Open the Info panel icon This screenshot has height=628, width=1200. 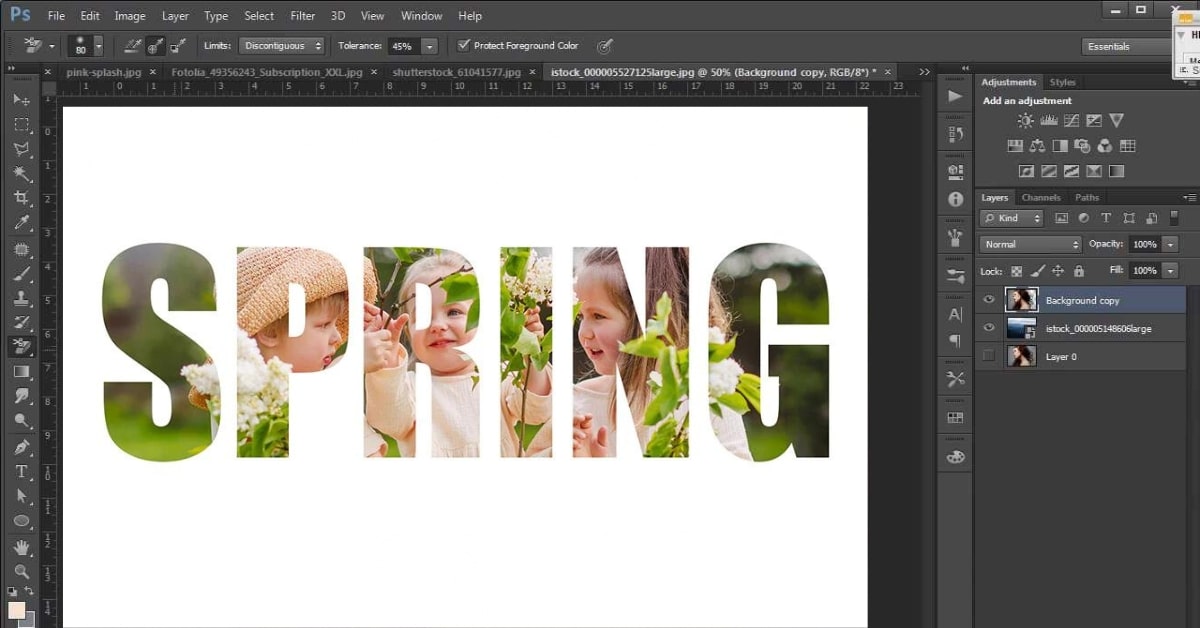click(x=955, y=199)
